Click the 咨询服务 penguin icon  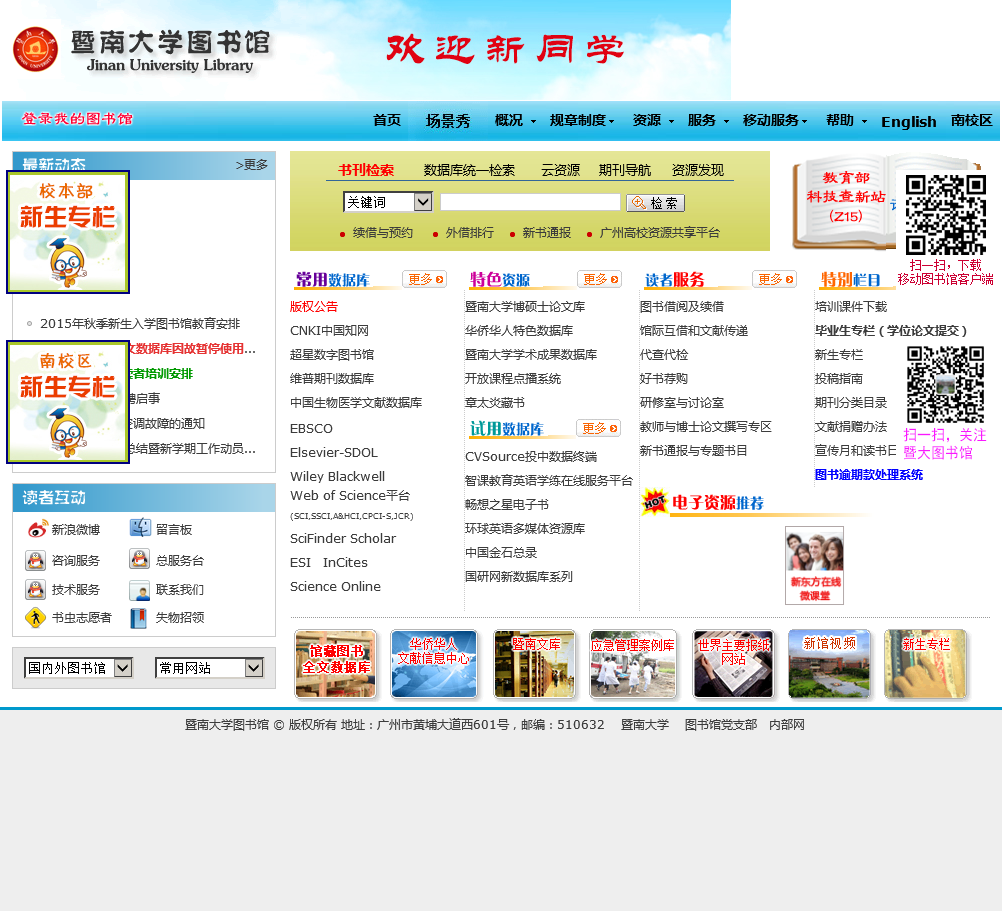click(x=36, y=560)
